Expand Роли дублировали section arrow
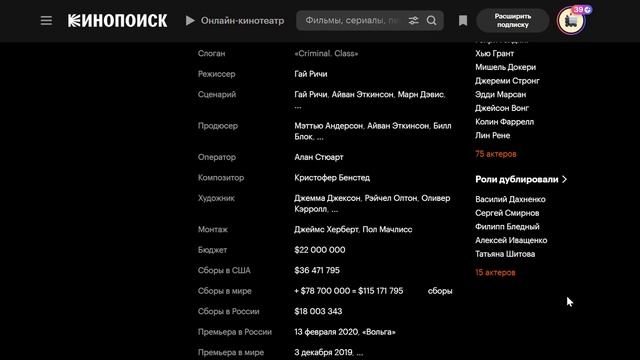The width and height of the screenshot is (640, 360). [564, 179]
